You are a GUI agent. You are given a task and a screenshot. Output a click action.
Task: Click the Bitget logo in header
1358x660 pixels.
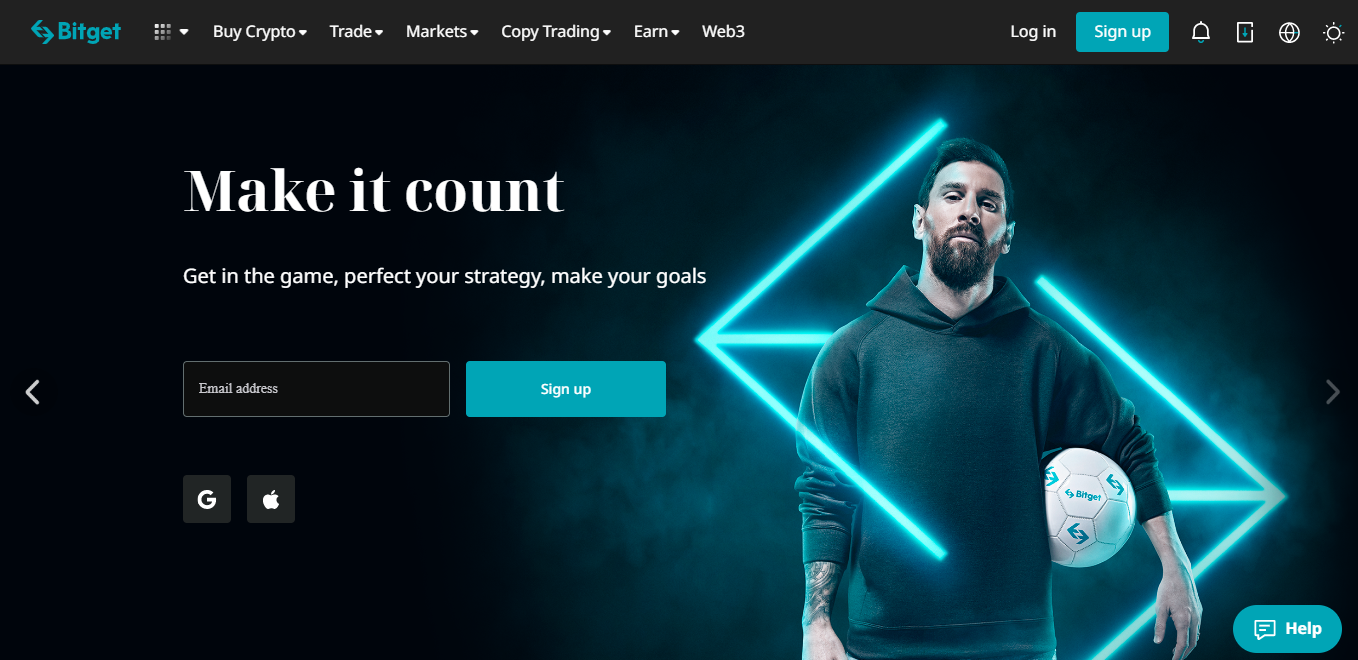click(76, 31)
